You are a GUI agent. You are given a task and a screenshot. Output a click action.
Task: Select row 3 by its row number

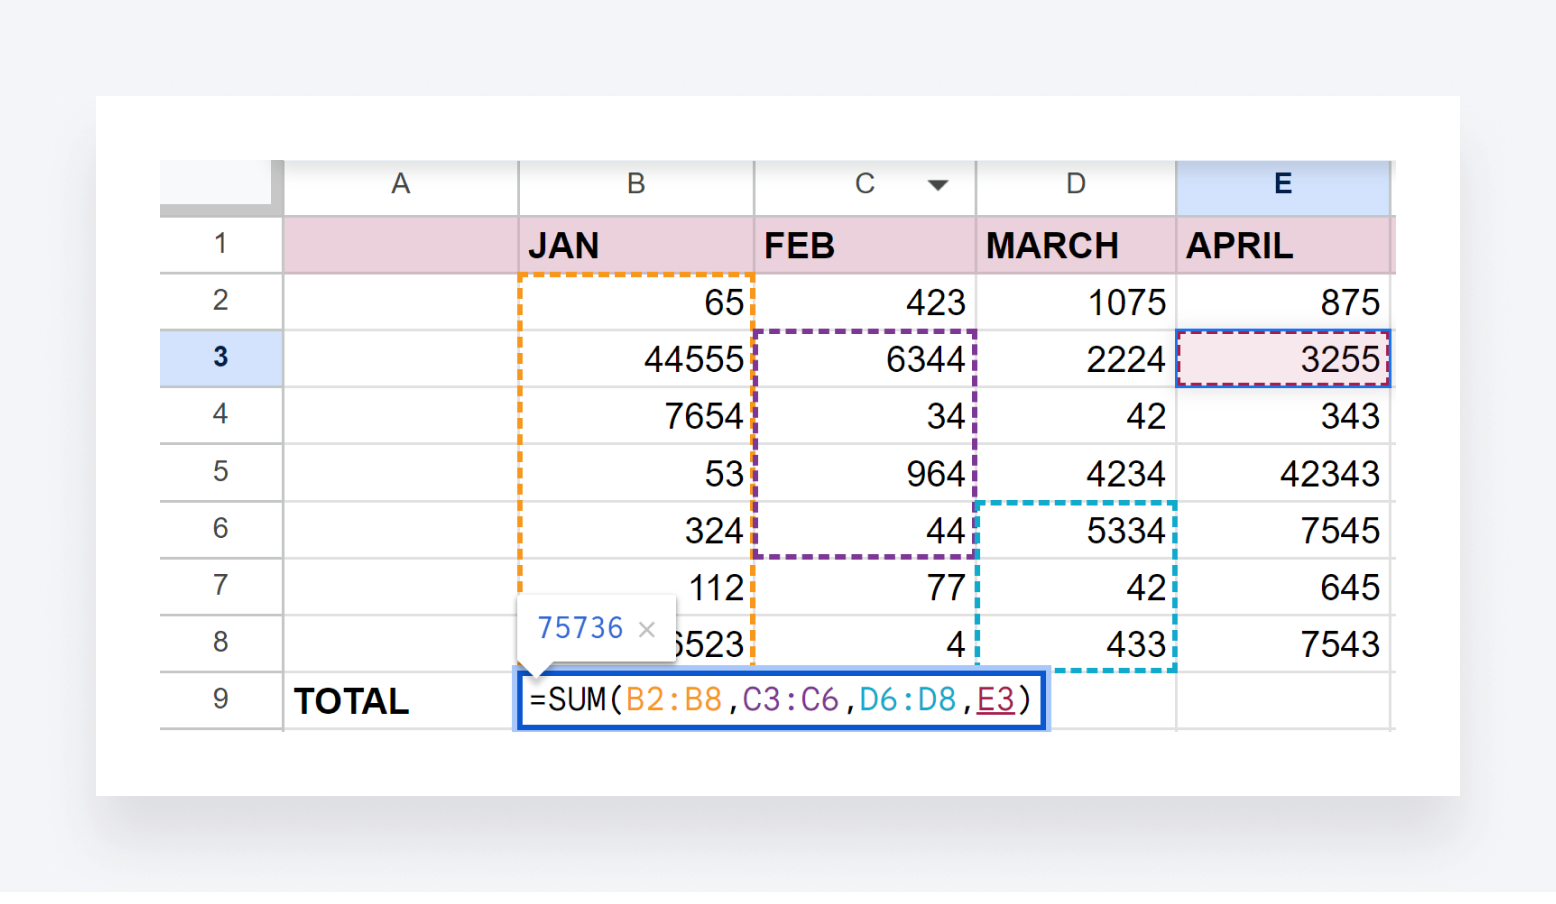point(220,358)
